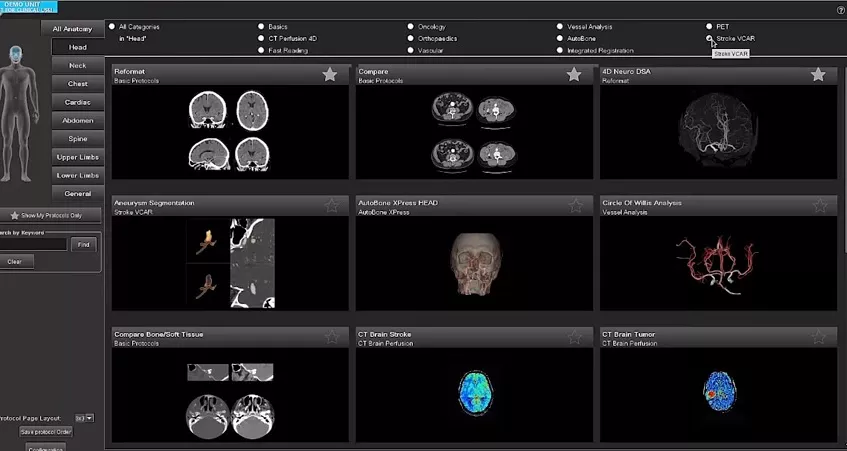Image resolution: width=847 pixels, height=451 pixels.
Task: Add CT Brain Stroke to favorites
Action: [x=576, y=338]
